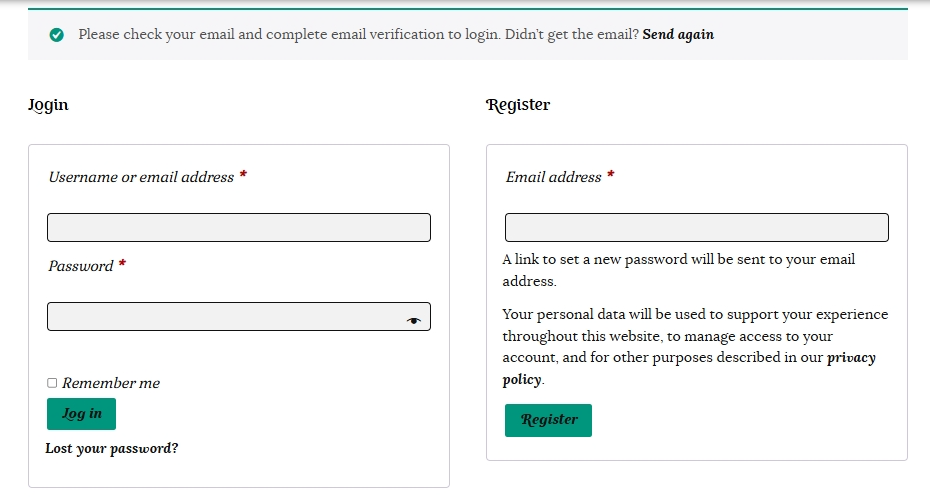Click the 'Password' field label

[81, 266]
